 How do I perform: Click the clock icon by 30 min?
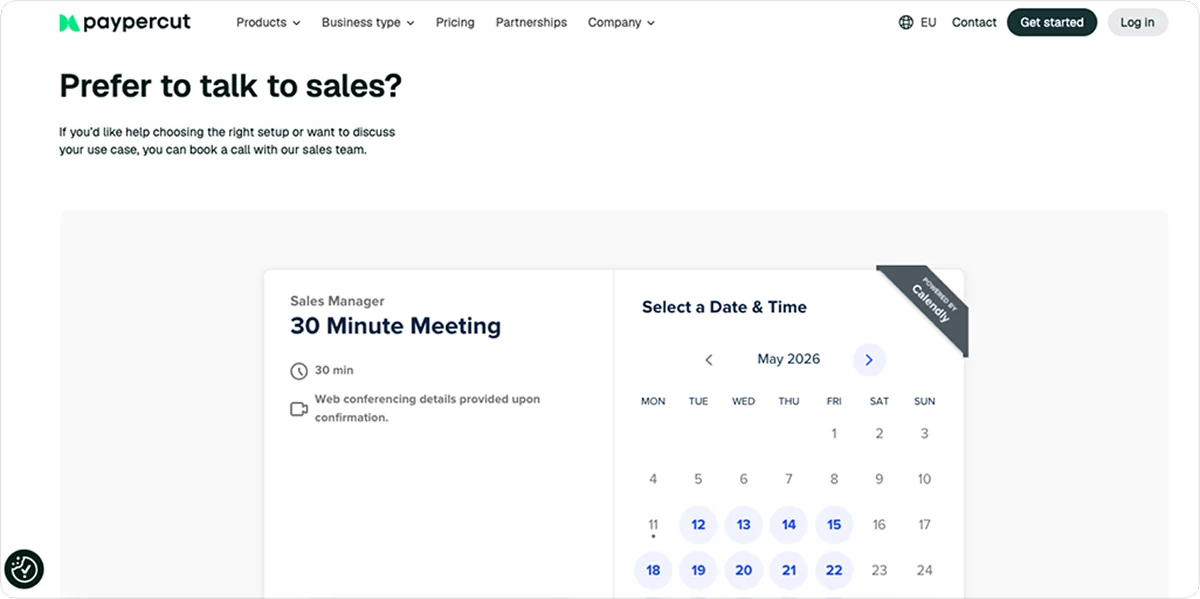pyautogui.click(x=299, y=371)
